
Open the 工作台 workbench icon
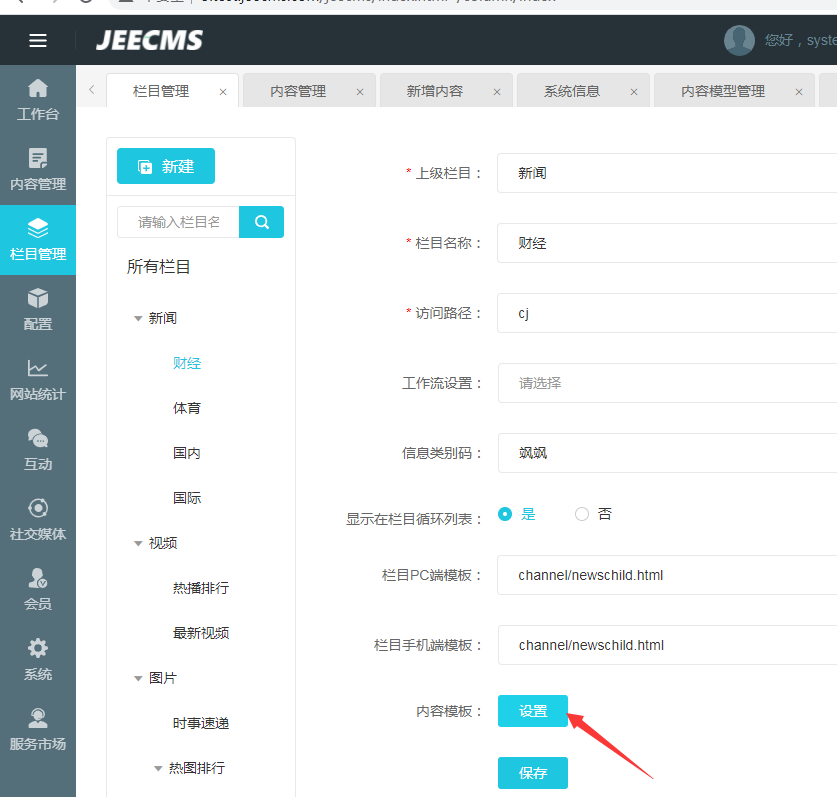coord(38,99)
